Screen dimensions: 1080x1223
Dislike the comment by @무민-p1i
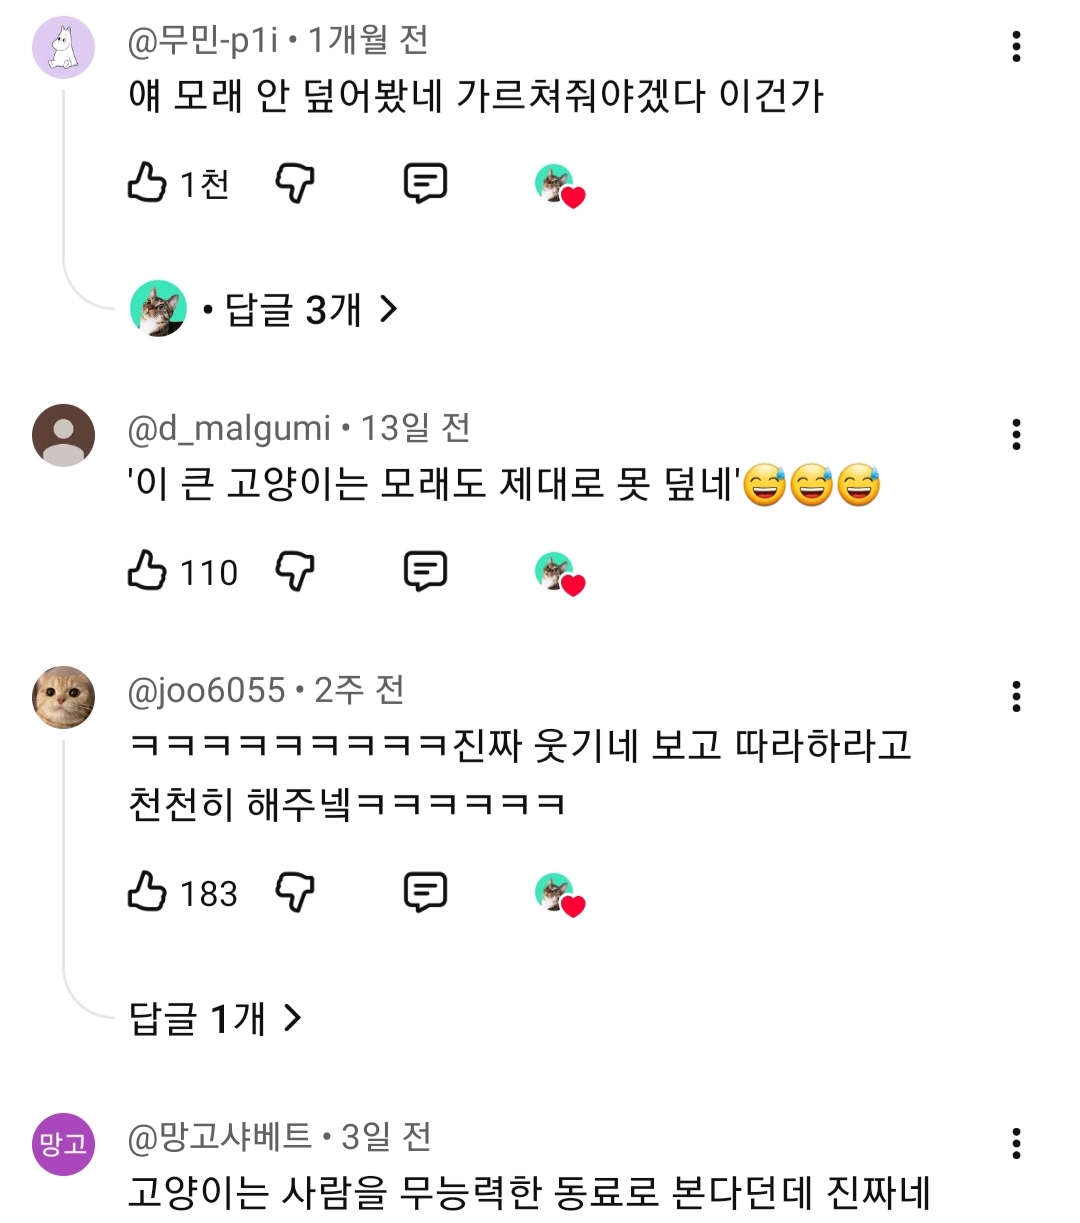click(295, 183)
